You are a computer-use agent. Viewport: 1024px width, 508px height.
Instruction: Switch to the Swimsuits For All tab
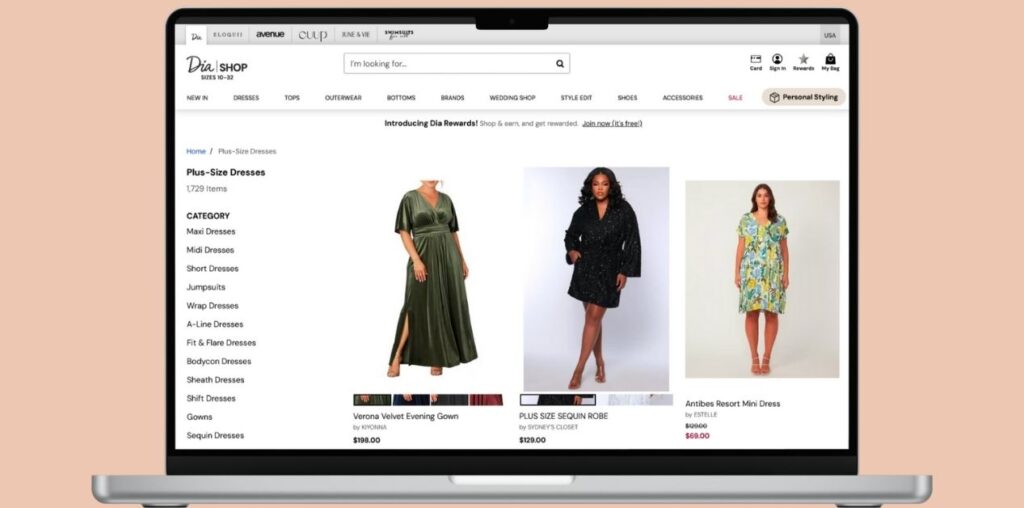pyautogui.click(x=398, y=35)
